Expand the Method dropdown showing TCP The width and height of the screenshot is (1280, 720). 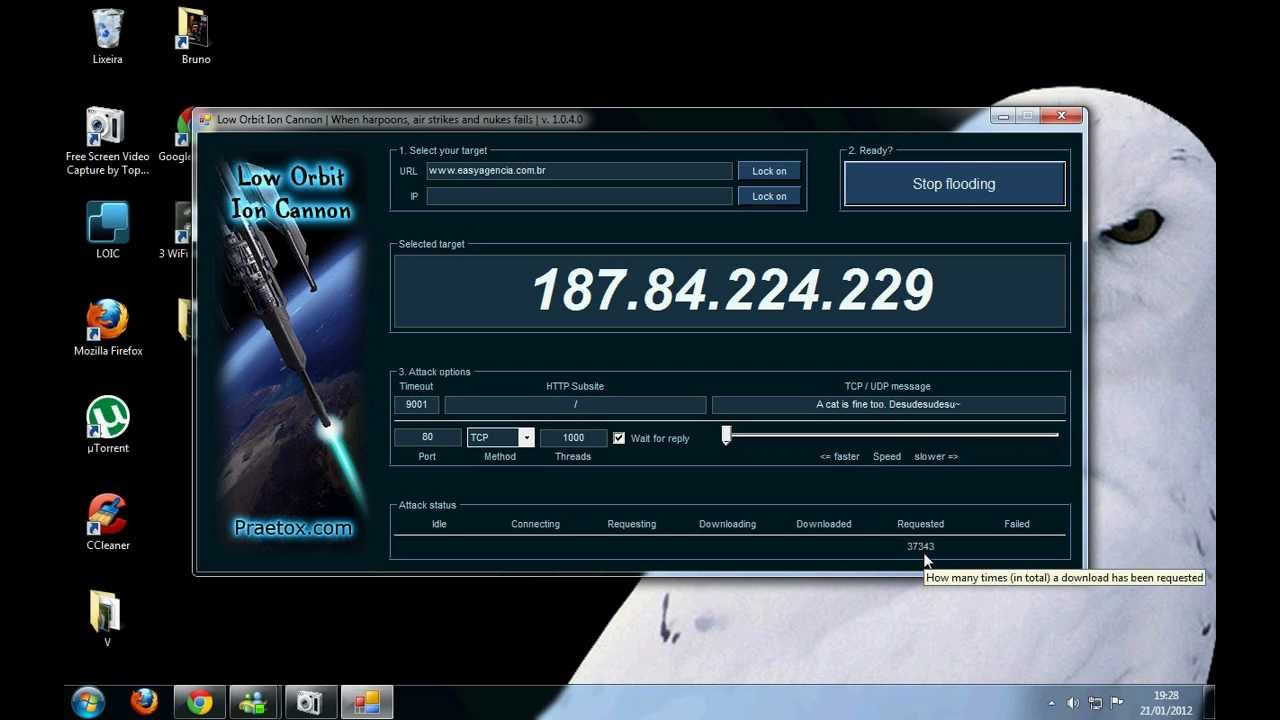[526, 437]
